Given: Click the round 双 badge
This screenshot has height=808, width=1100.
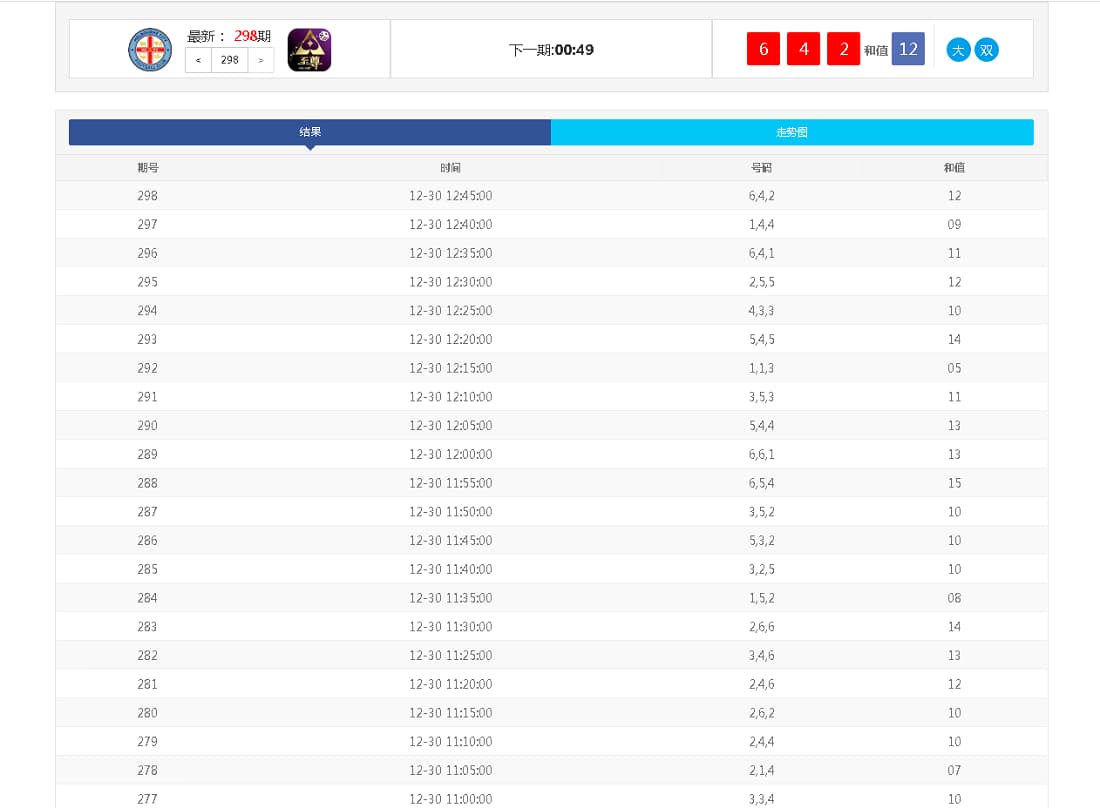Looking at the screenshot, I should pos(986,50).
